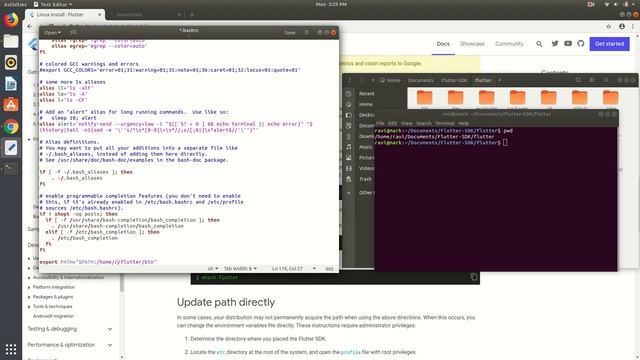Open Community on Flutter site
Image resolution: width=640 pixels, height=360 pixels.
tap(509, 44)
